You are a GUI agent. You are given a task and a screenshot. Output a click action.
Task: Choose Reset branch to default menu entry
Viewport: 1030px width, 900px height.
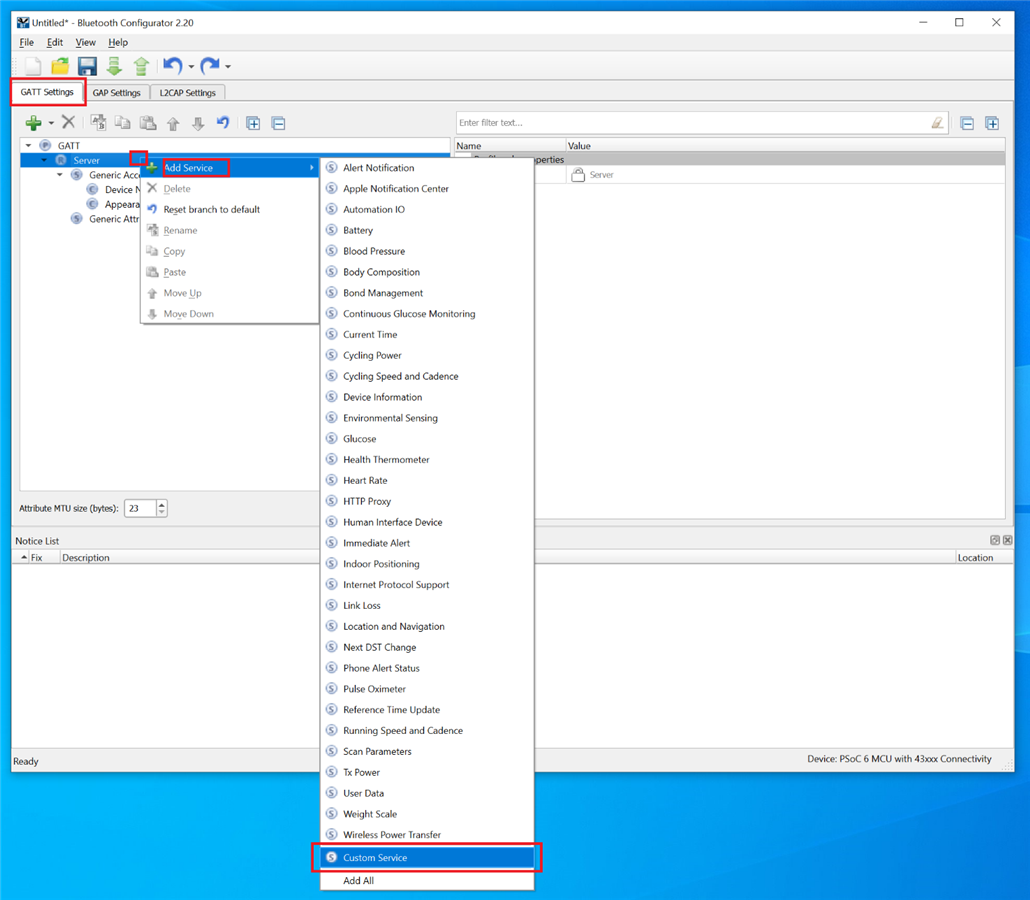coord(230,210)
